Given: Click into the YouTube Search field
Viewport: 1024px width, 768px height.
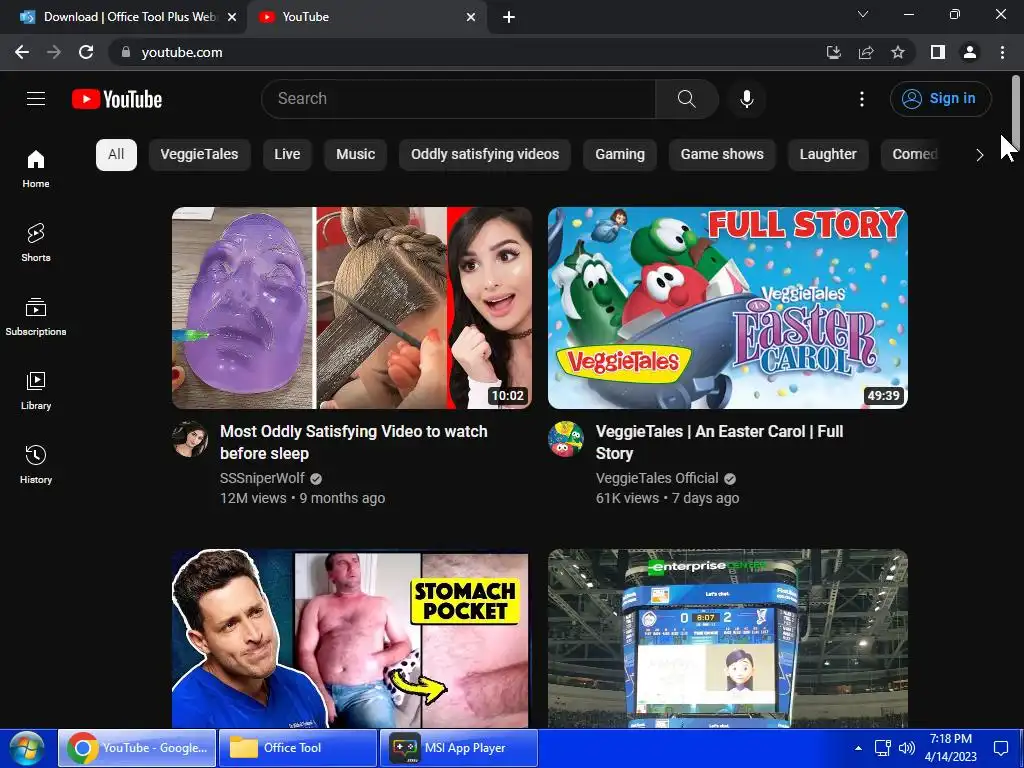Looking at the screenshot, I should tap(458, 99).
